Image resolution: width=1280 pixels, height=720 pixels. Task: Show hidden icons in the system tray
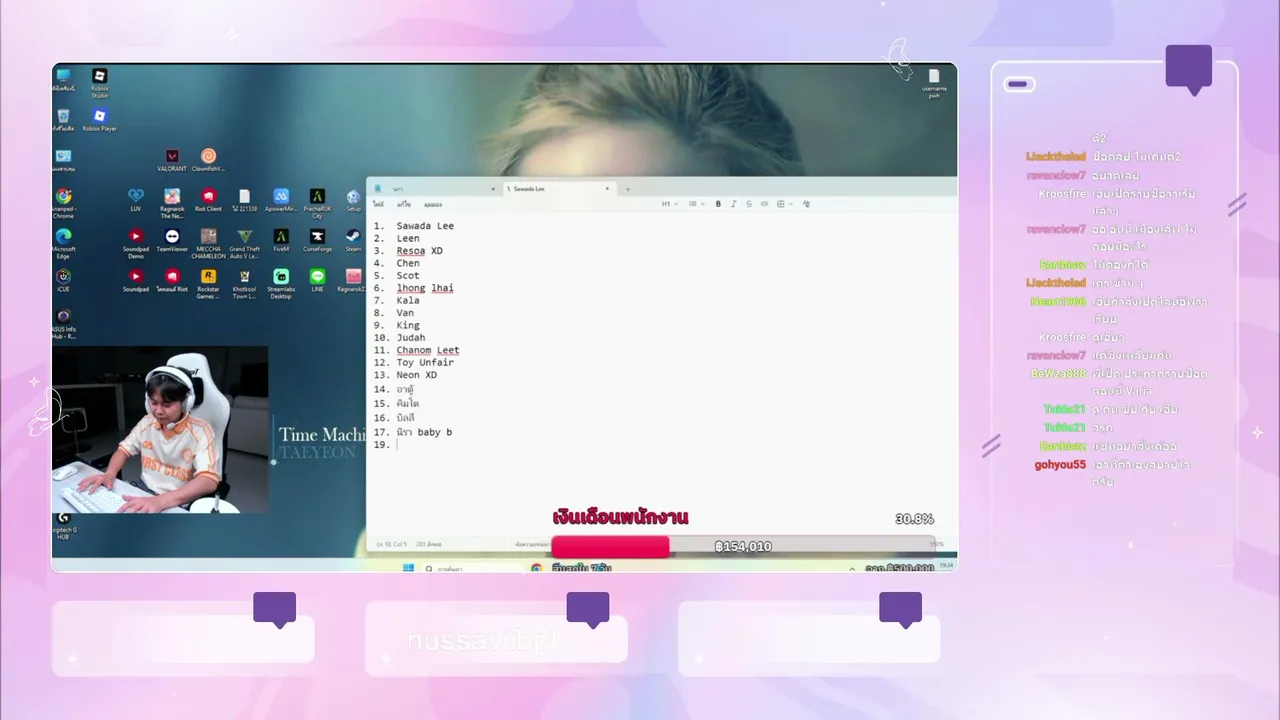click(852, 568)
